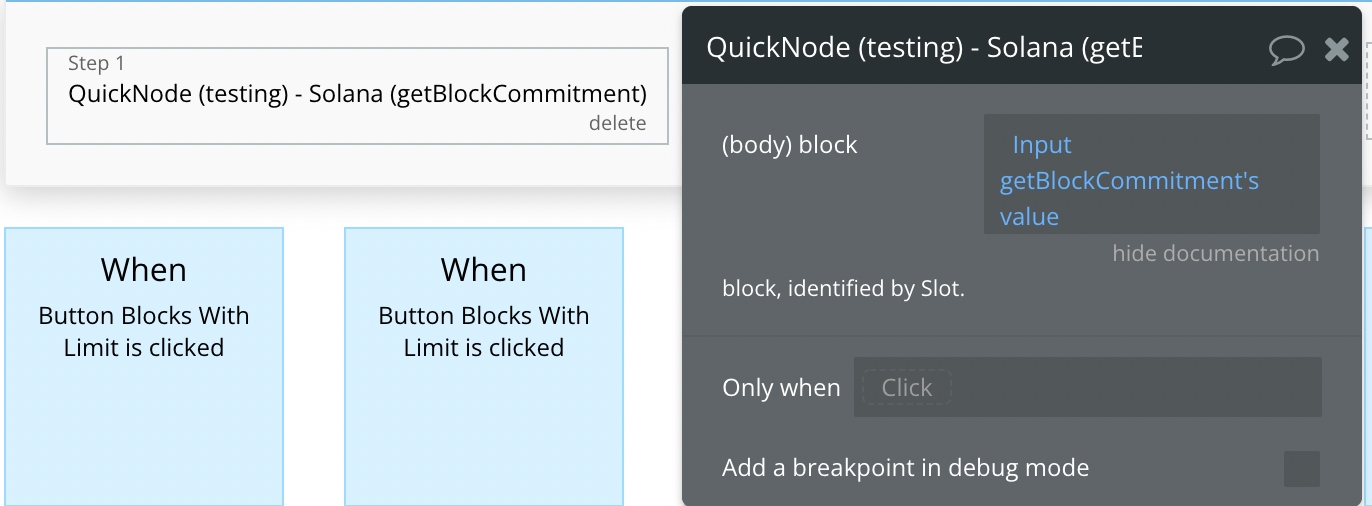Click the hide documentation link

click(1215, 253)
